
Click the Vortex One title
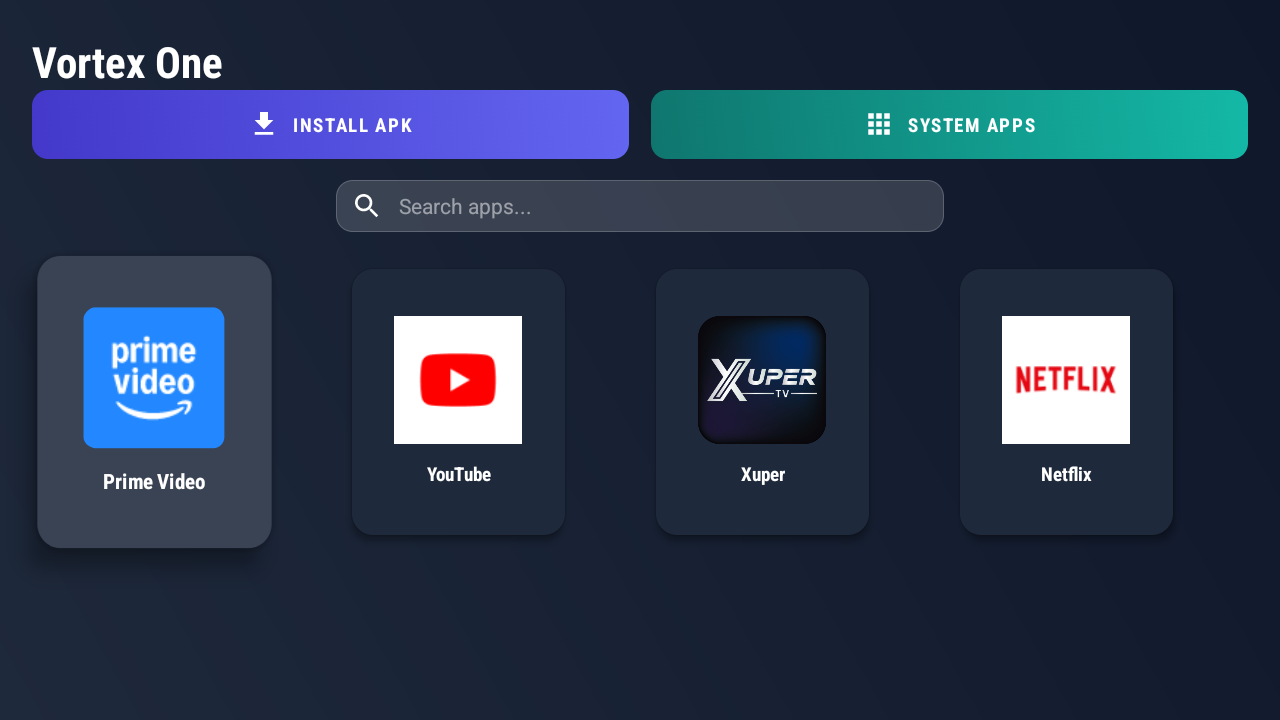point(127,63)
